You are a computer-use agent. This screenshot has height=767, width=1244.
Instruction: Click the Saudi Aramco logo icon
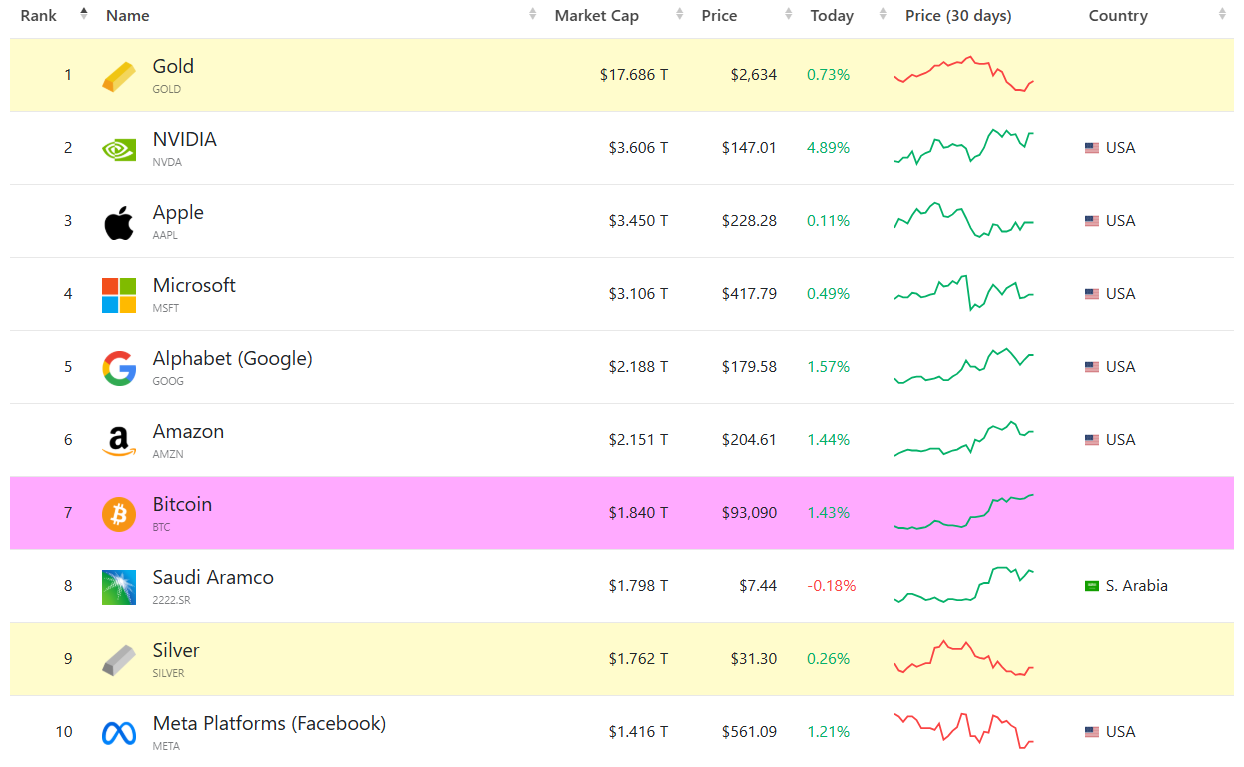pyautogui.click(x=118, y=587)
